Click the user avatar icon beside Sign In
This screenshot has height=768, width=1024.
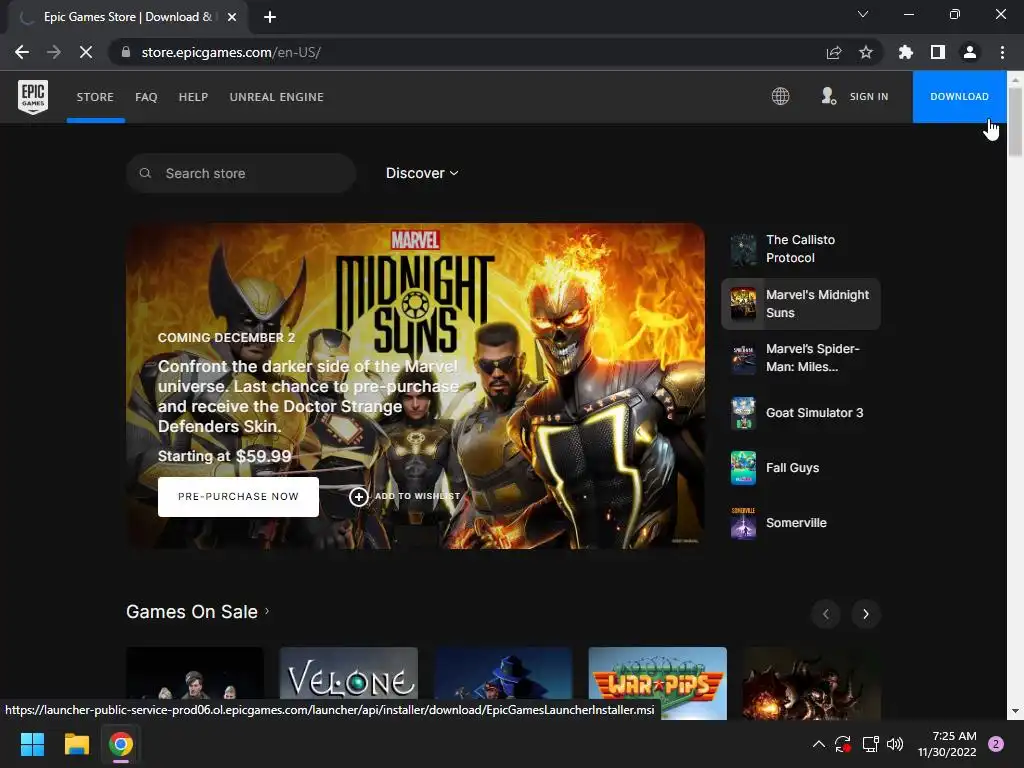(x=828, y=97)
